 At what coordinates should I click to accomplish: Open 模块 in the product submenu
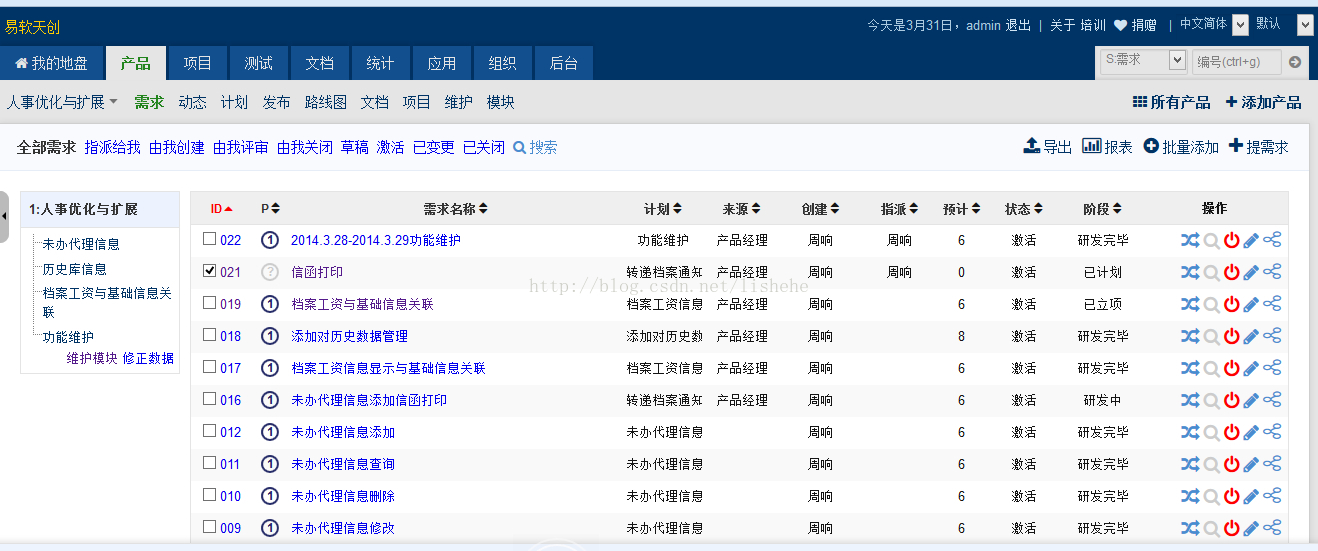(501, 102)
